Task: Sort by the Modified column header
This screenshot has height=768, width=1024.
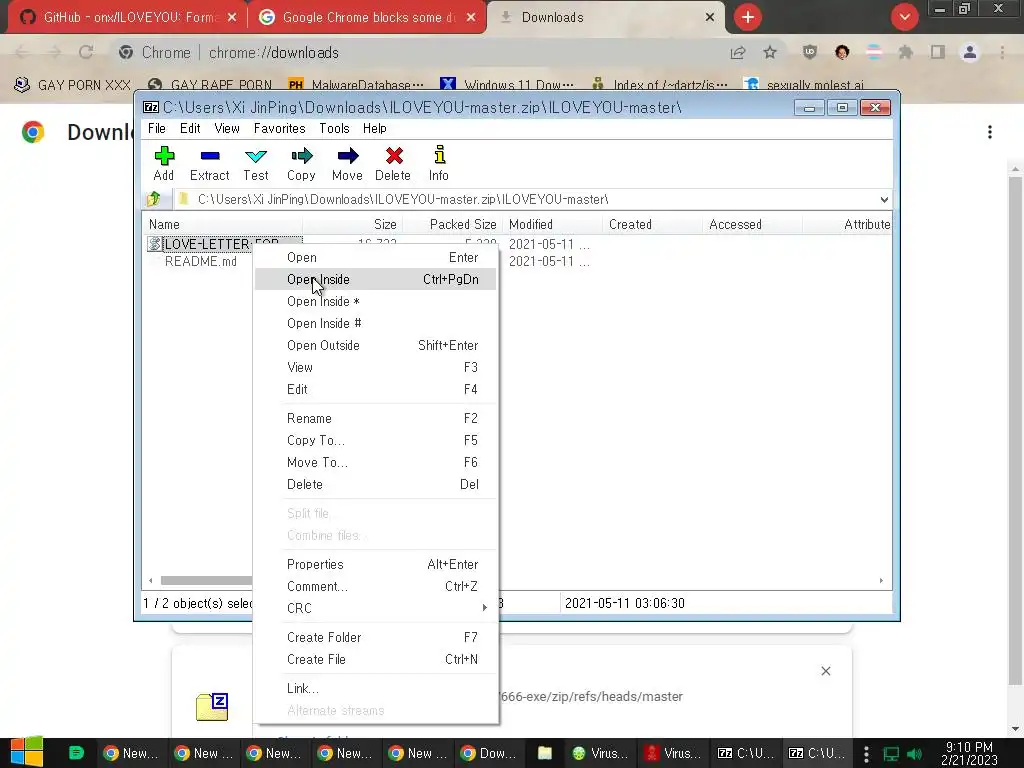Action: tap(552, 224)
